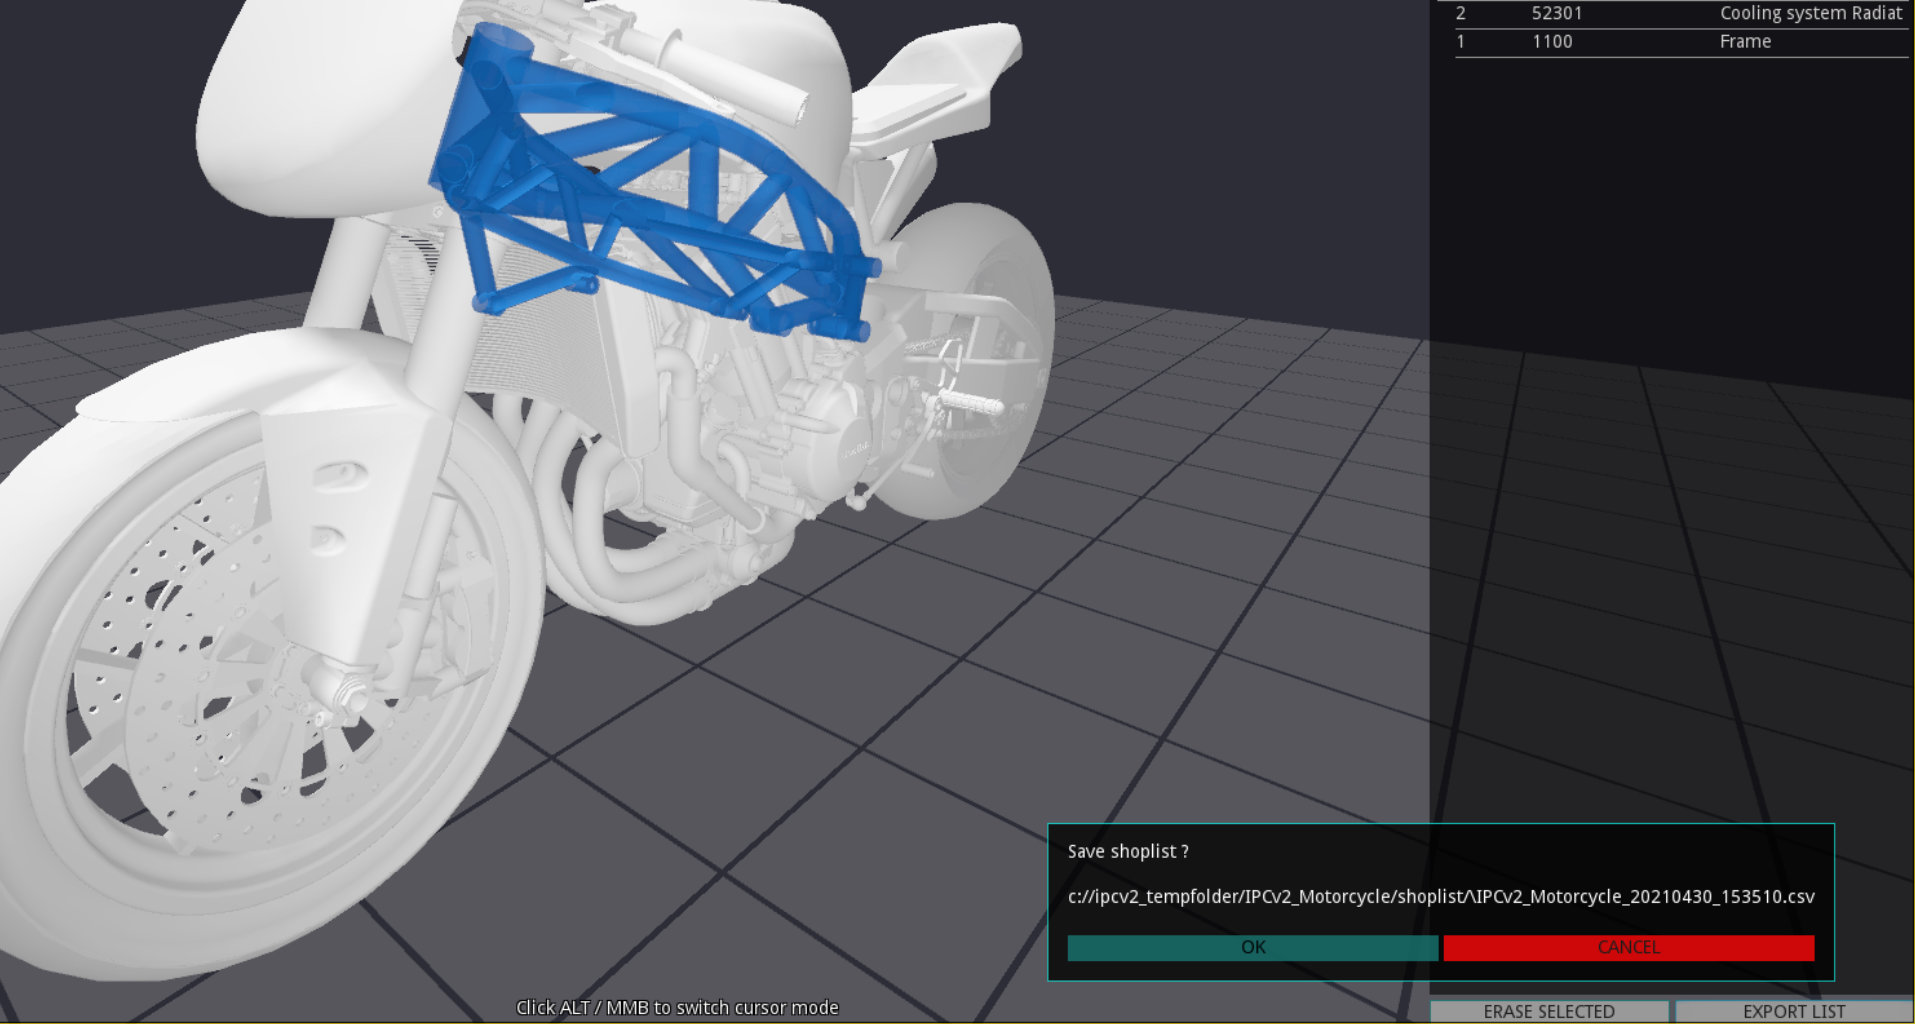Click part number 52301 in list
The height and width of the screenshot is (1024, 1915).
pyautogui.click(x=1556, y=13)
